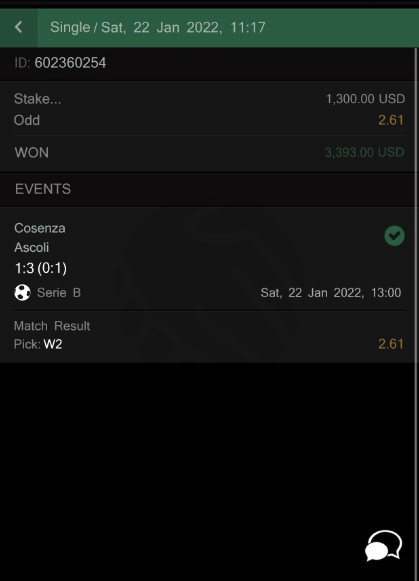Click the Single bet date header title
This screenshot has height=581, width=419.
tap(158, 27)
